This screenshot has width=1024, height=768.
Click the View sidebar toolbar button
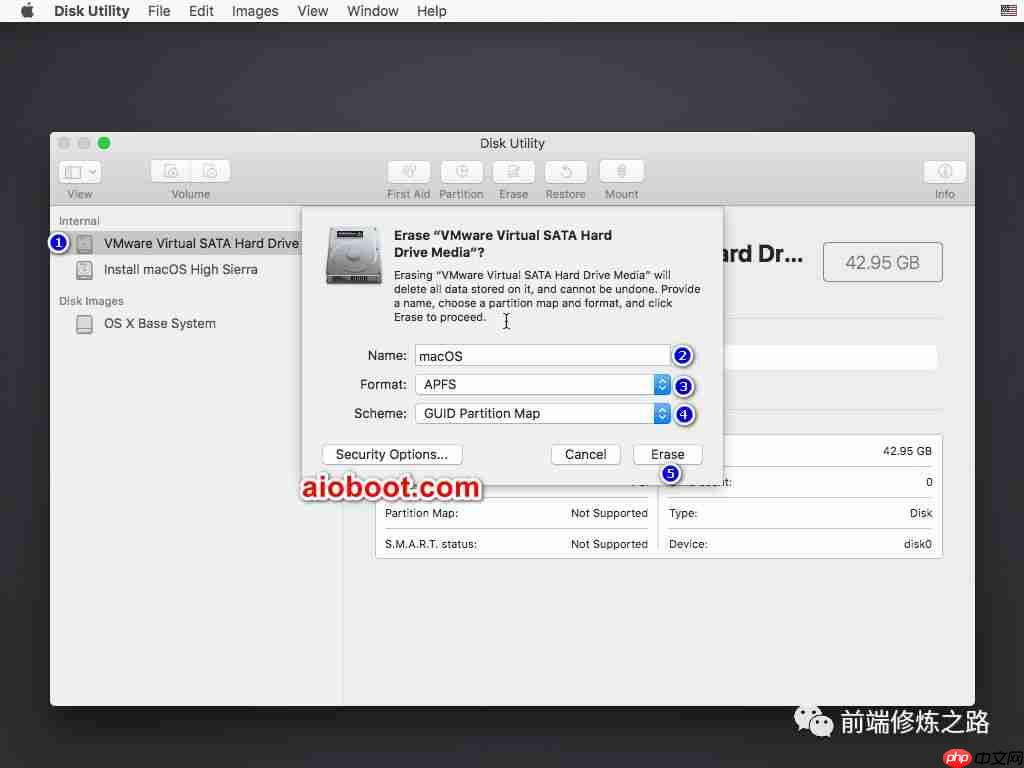click(80, 172)
